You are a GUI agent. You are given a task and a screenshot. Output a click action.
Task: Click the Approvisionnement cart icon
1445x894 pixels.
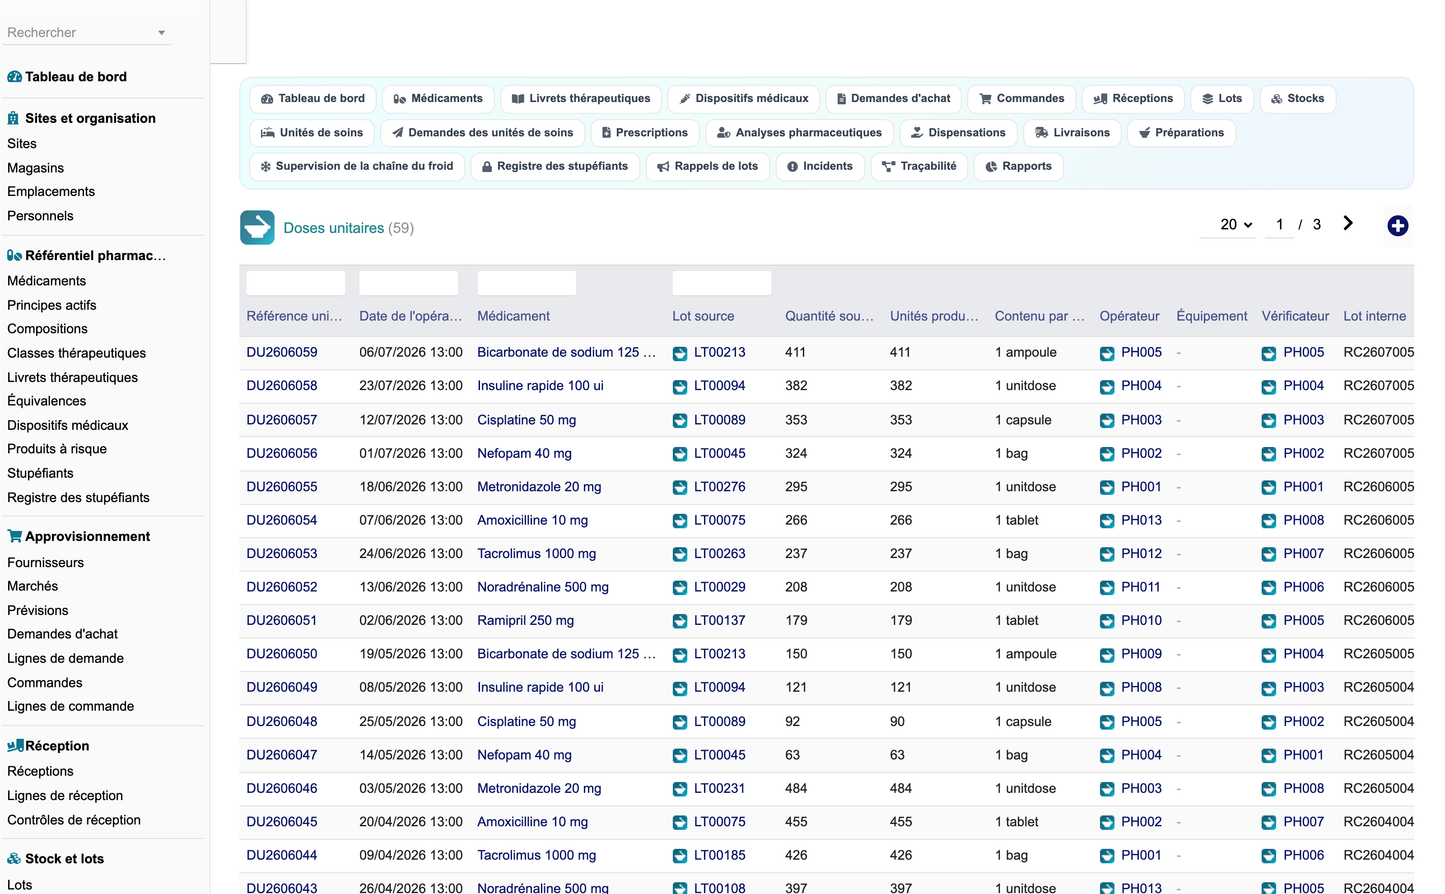click(x=14, y=536)
